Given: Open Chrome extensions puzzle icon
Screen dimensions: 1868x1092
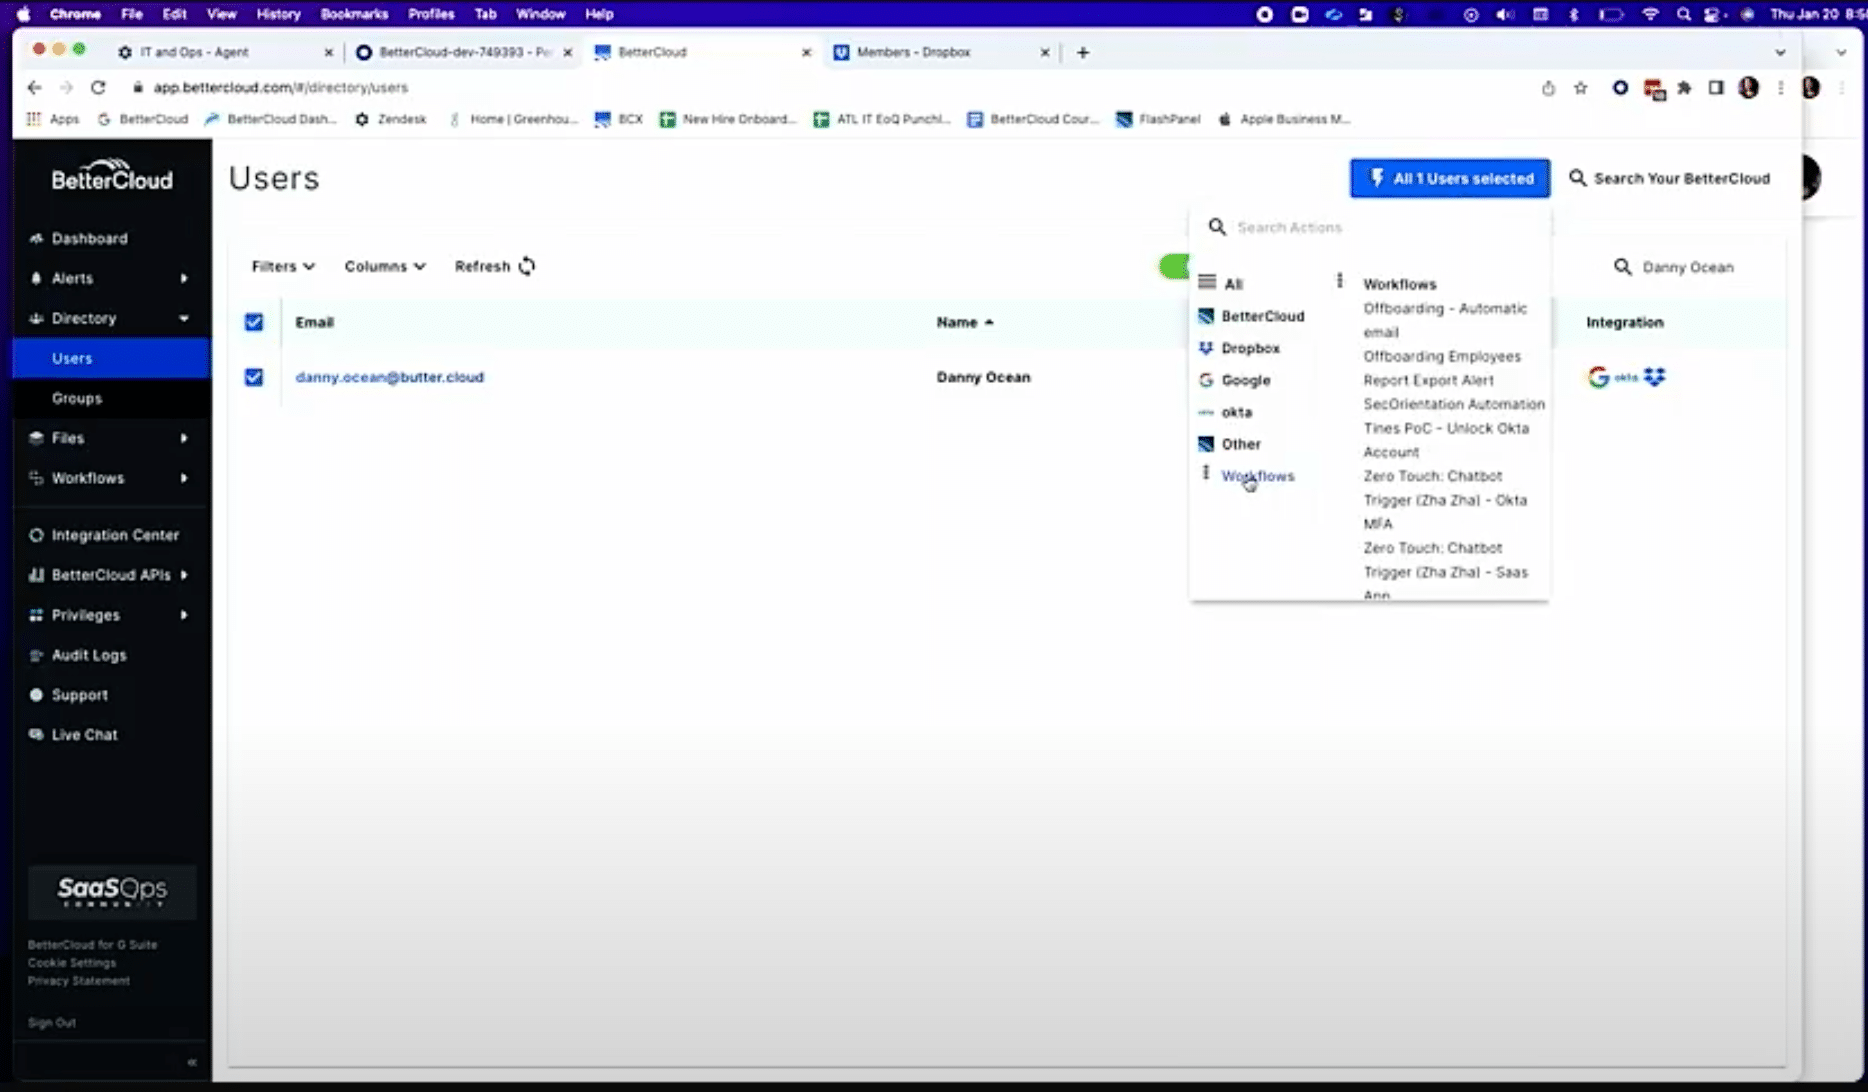Looking at the screenshot, I should point(1684,88).
